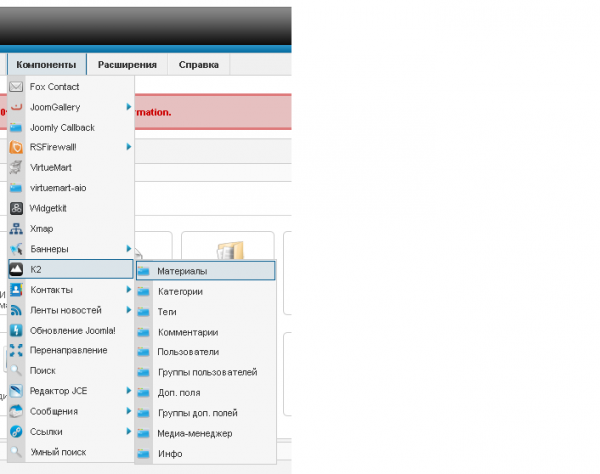600x474 pixels.
Task: Click the Инфо folder icon
Action: coord(143,454)
